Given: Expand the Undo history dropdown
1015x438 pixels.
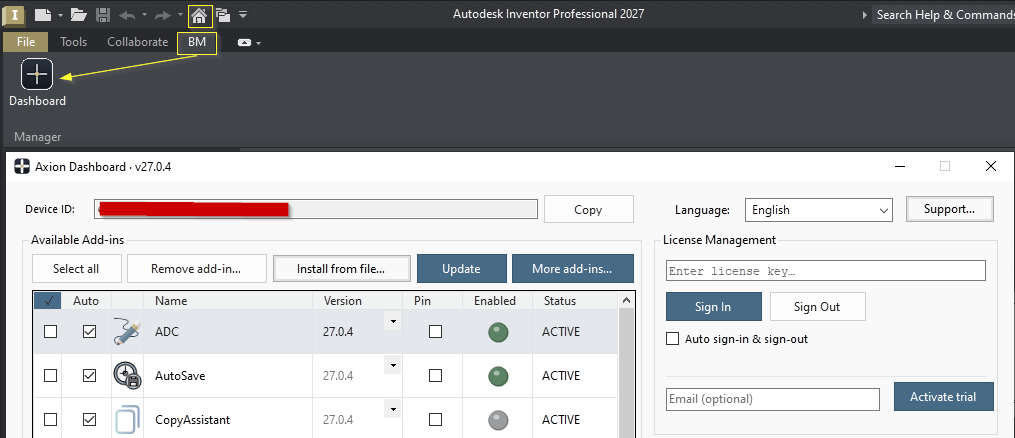Looking at the screenshot, I should click(x=144, y=14).
